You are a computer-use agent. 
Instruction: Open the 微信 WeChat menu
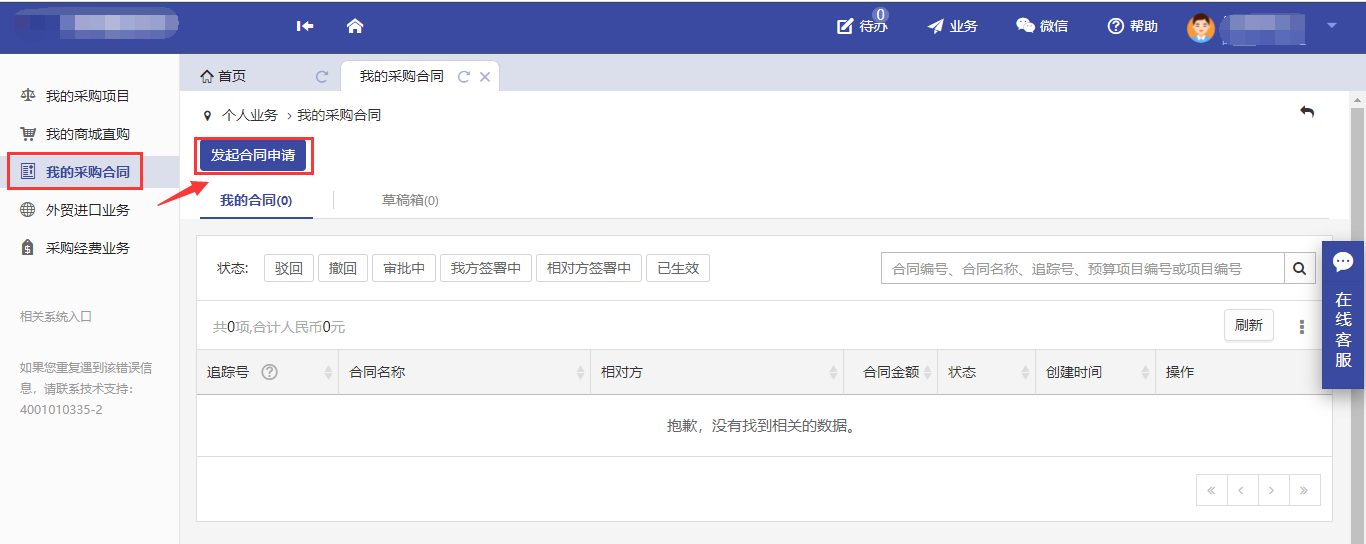click(1041, 26)
